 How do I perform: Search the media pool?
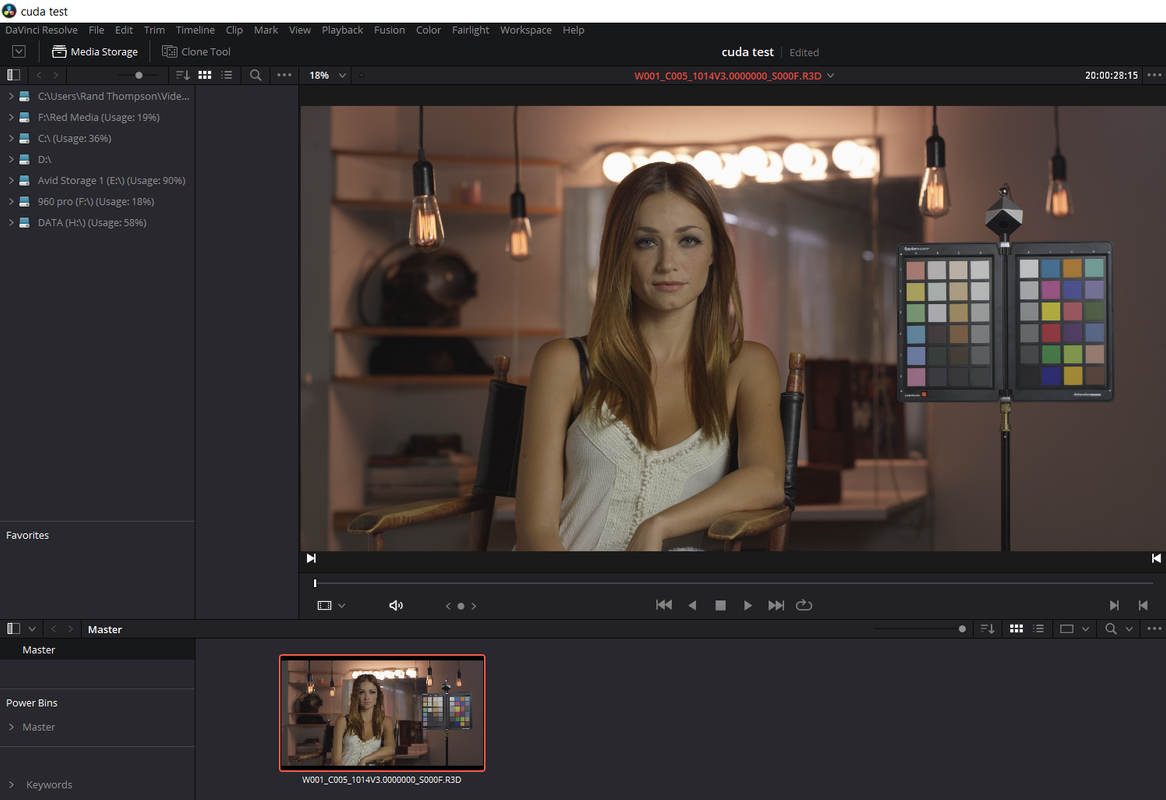tap(1110, 629)
